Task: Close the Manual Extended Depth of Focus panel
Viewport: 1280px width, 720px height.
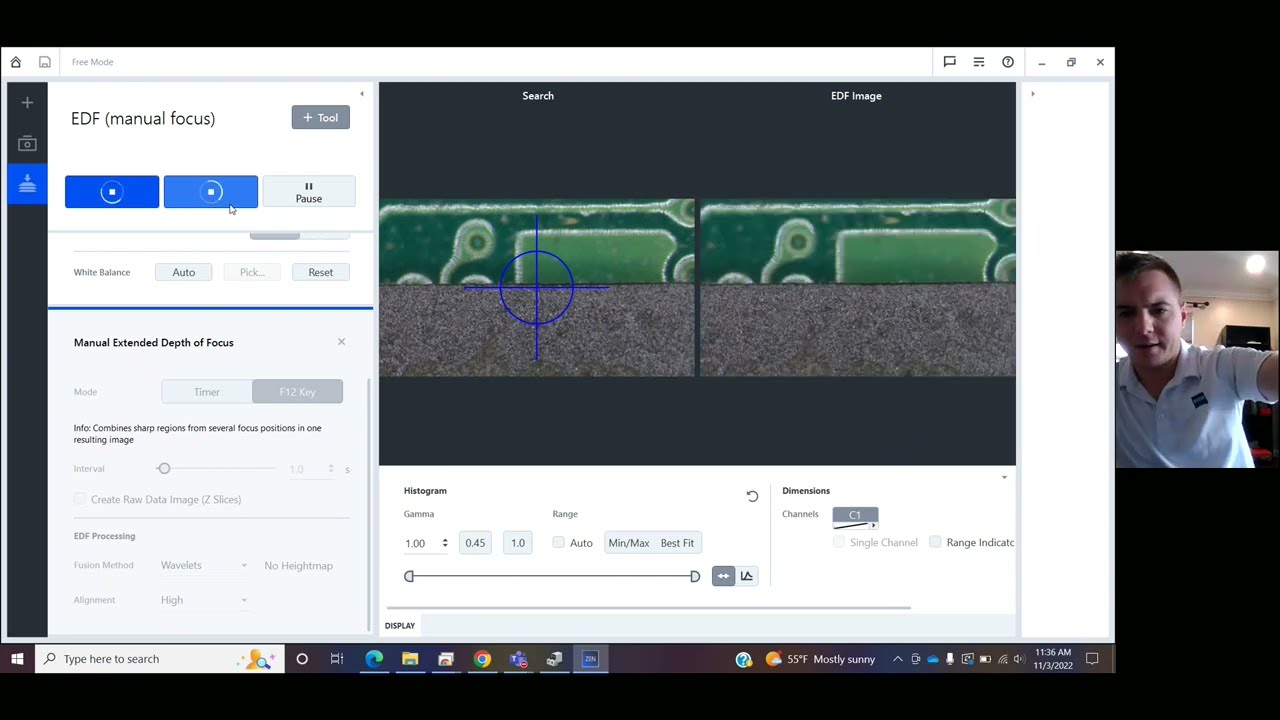Action: pos(341,342)
